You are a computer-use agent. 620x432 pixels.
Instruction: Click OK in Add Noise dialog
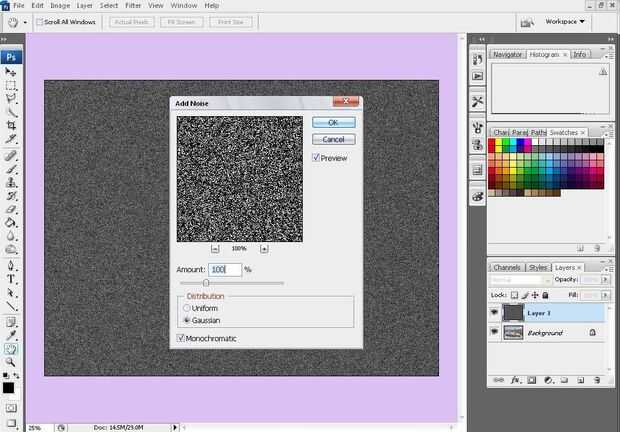pos(333,122)
